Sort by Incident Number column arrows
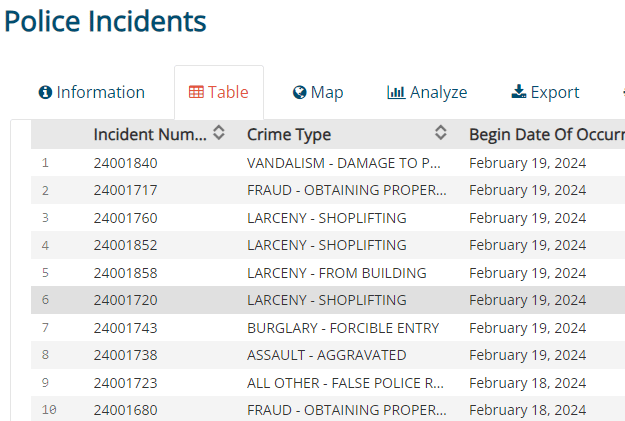 pos(219,134)
